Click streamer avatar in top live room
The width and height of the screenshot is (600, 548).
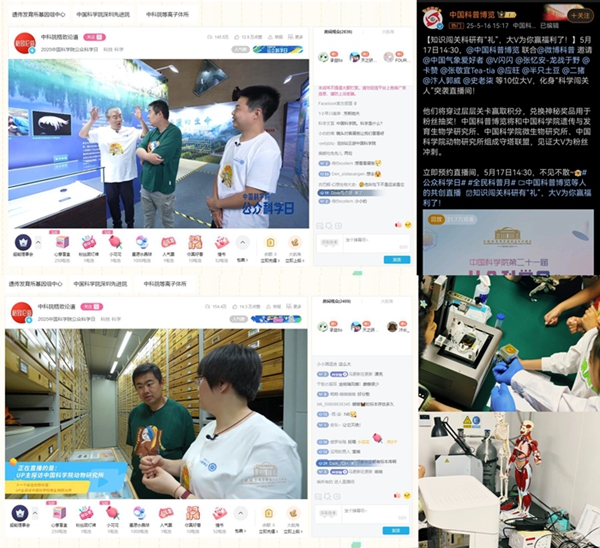pyautogui.click(x=23, y=44)
